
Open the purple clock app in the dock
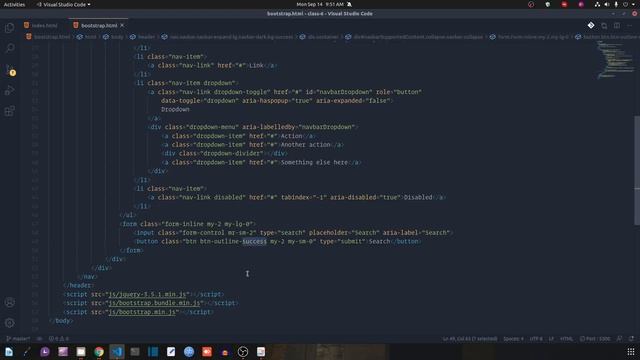(45, 351)
